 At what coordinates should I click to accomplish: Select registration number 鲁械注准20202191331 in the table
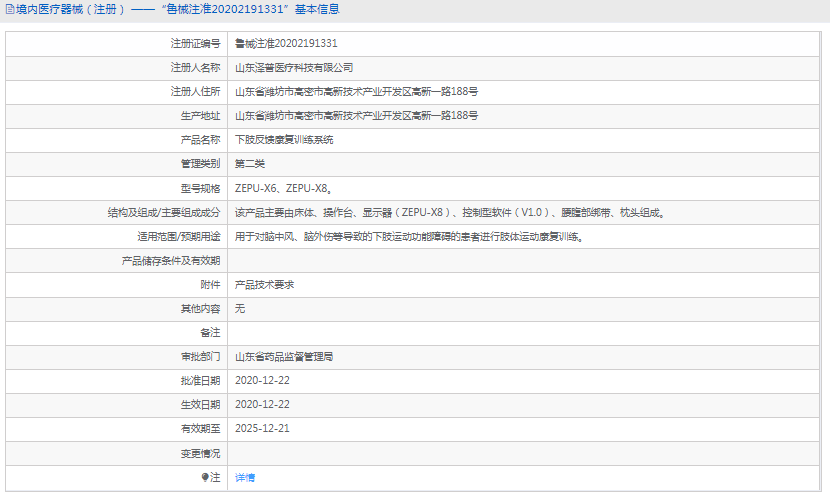pos(286,43)
